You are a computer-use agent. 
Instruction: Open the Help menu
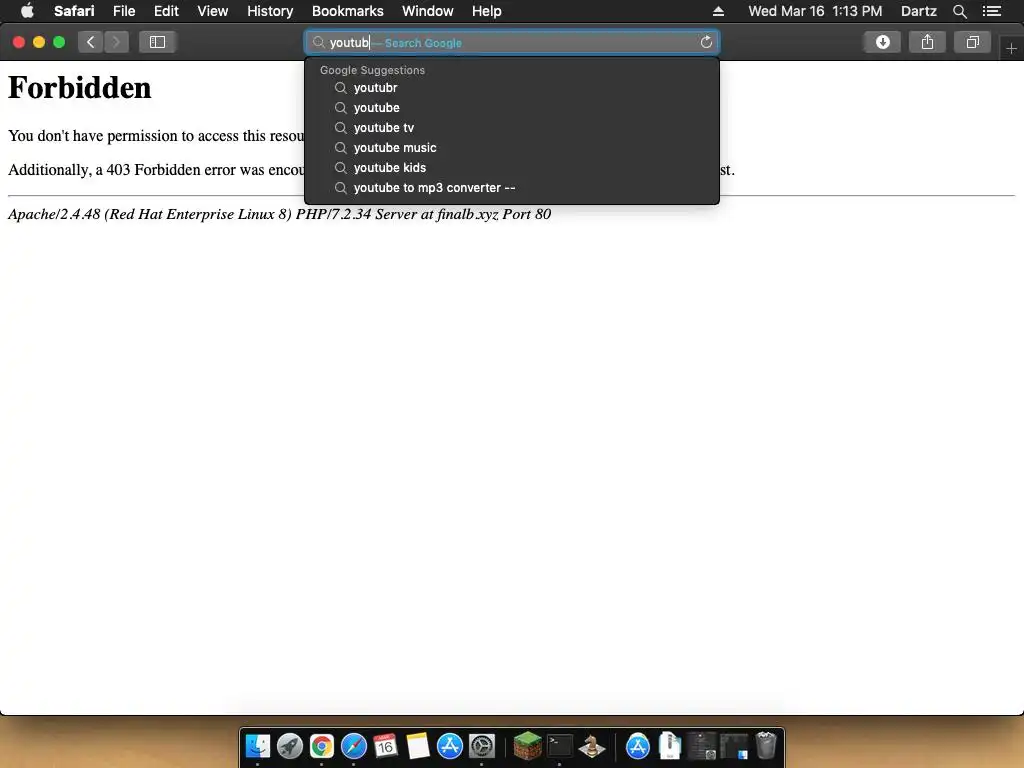pyautogui.click(x=487, y=11)
